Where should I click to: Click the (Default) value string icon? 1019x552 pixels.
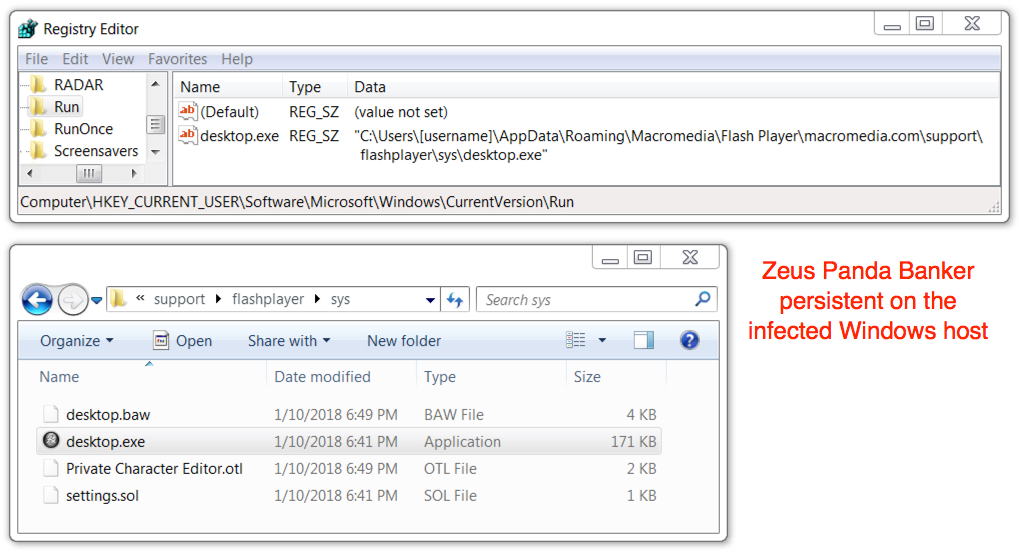(x=188, y=111)
